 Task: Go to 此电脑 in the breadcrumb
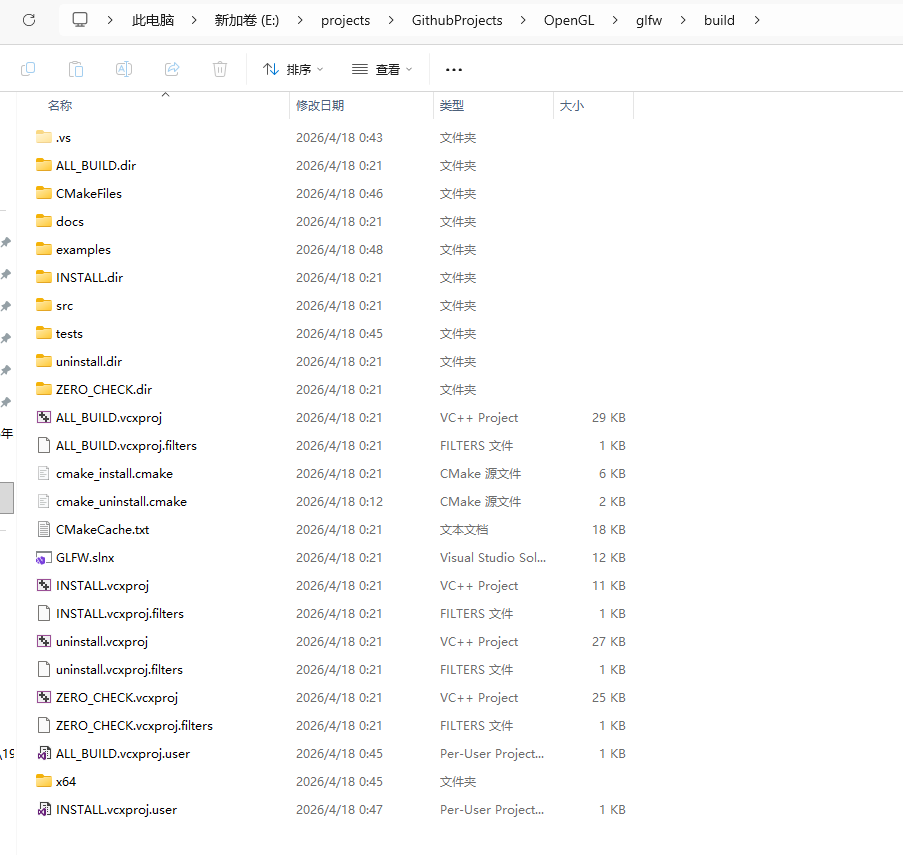point(153,20)
